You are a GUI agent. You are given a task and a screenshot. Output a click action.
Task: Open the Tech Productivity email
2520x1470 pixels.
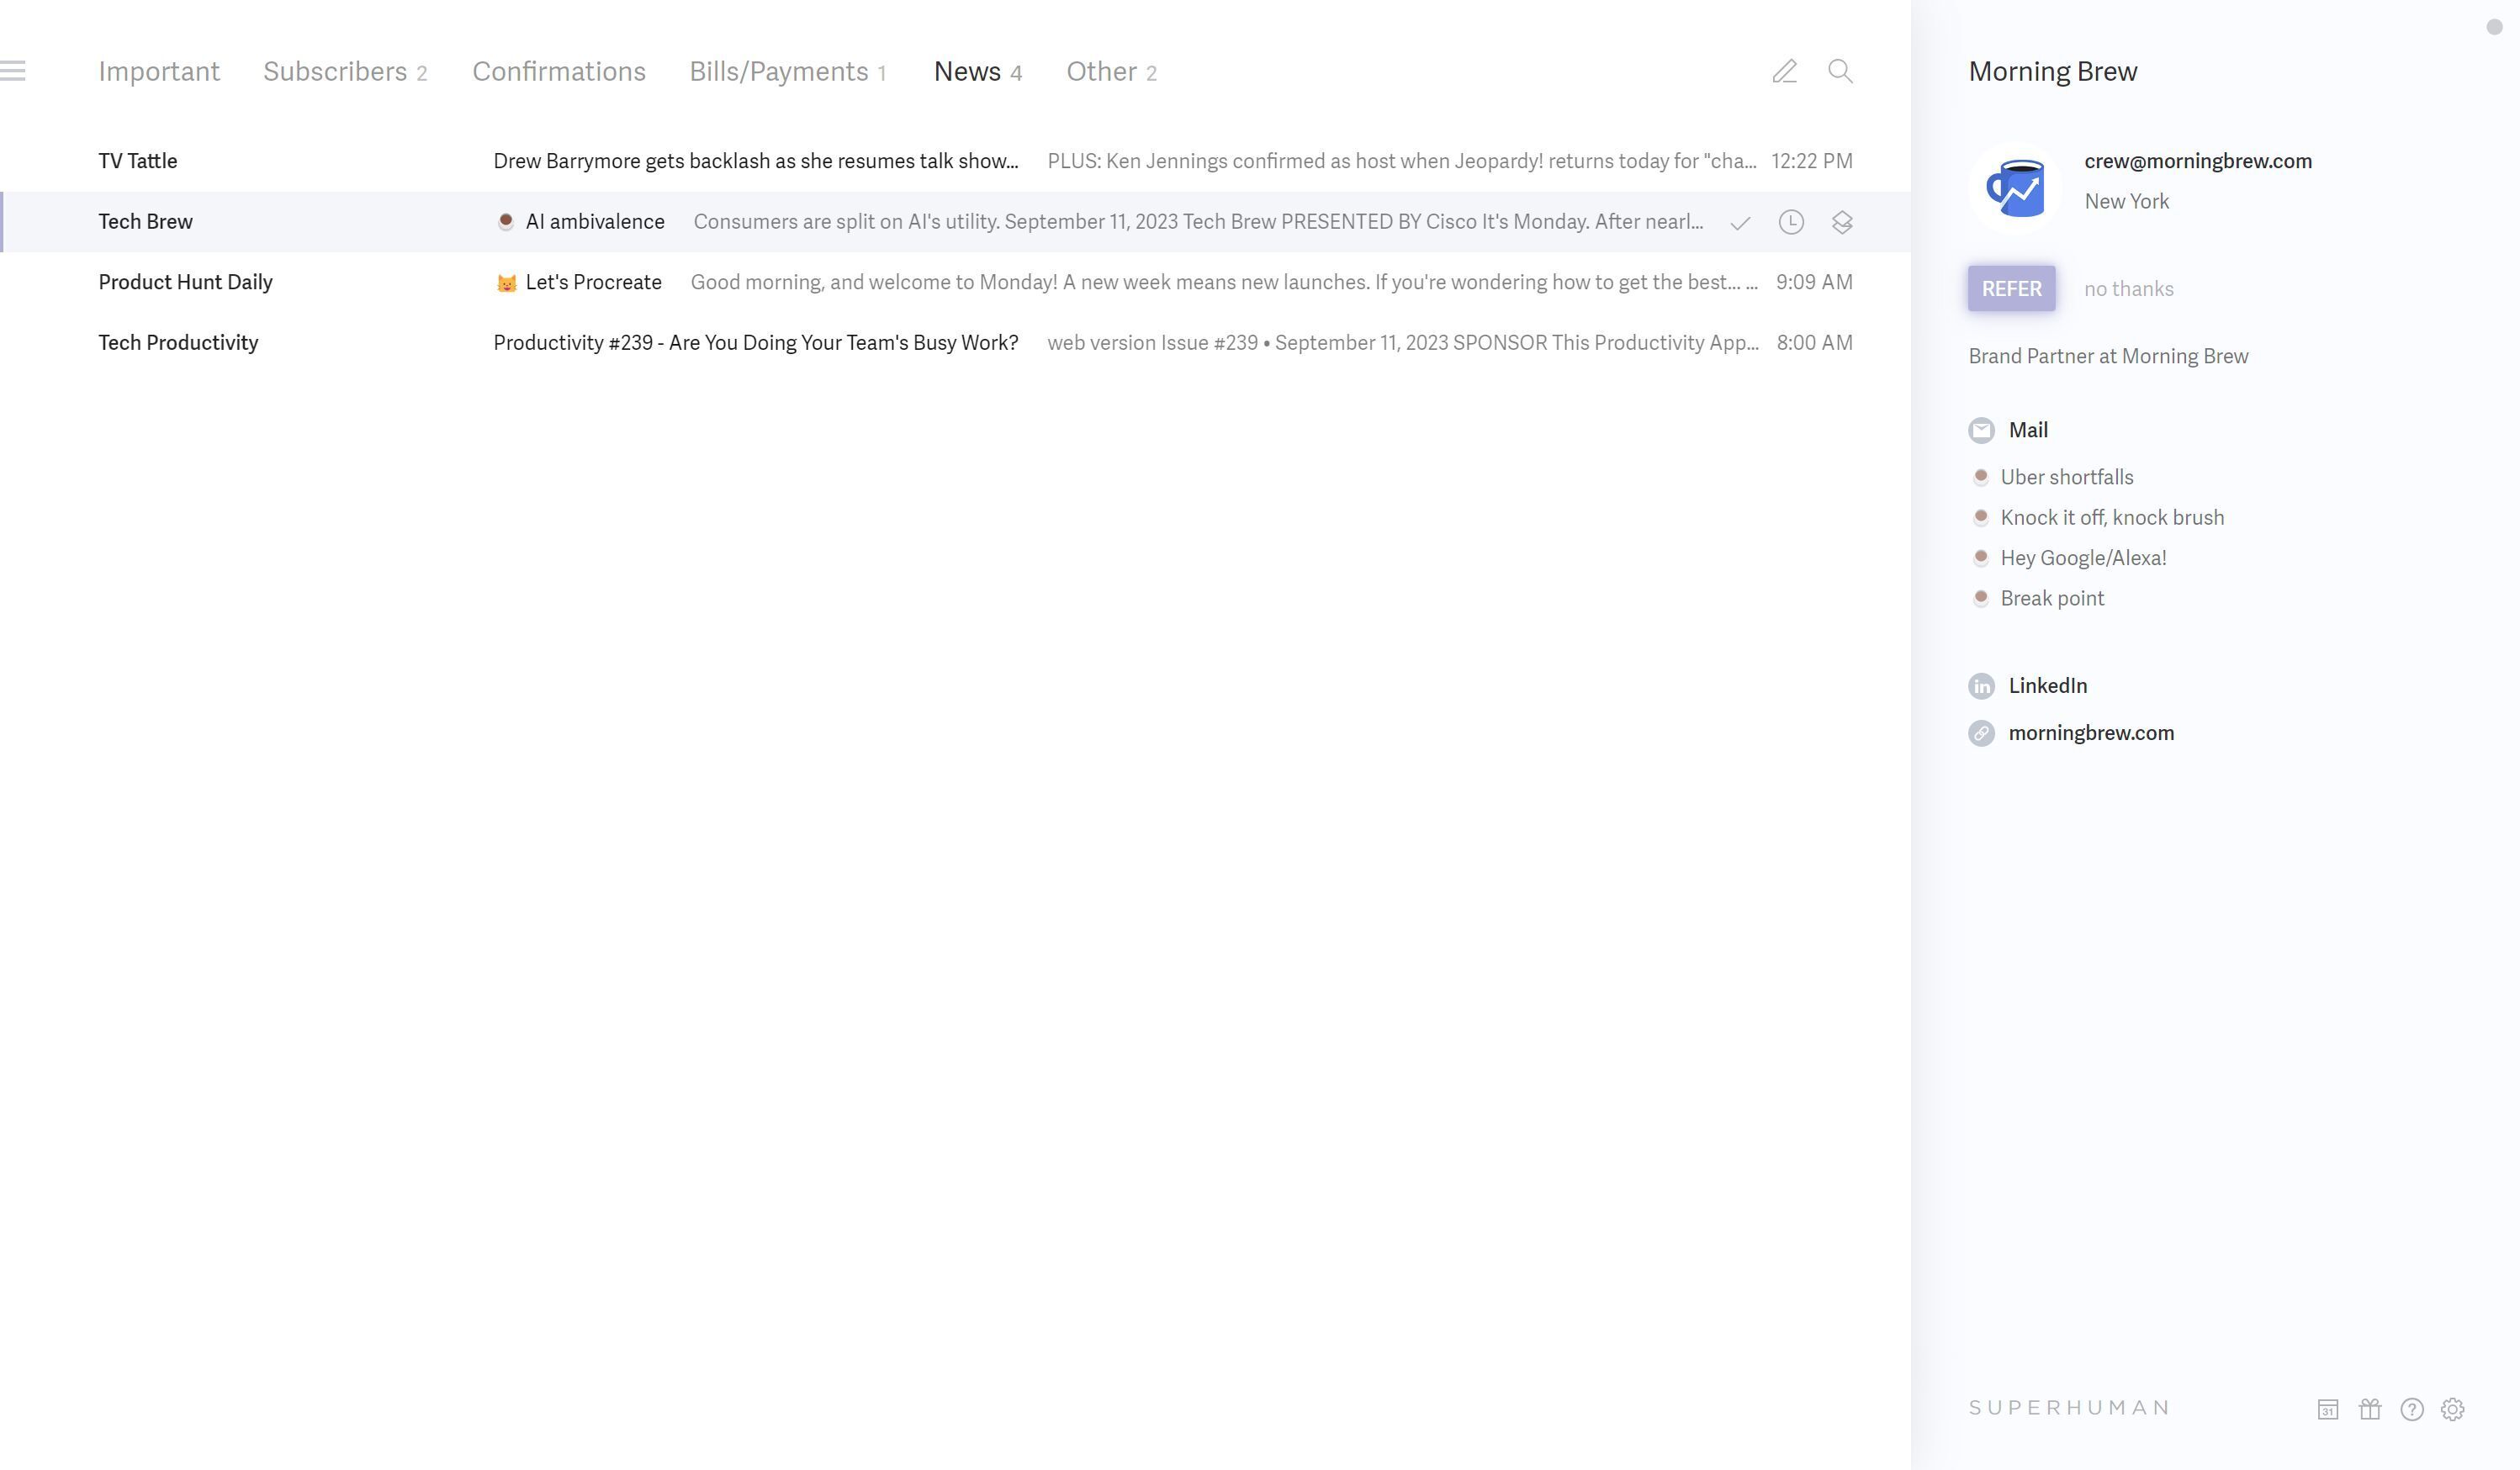click(955, 342)
